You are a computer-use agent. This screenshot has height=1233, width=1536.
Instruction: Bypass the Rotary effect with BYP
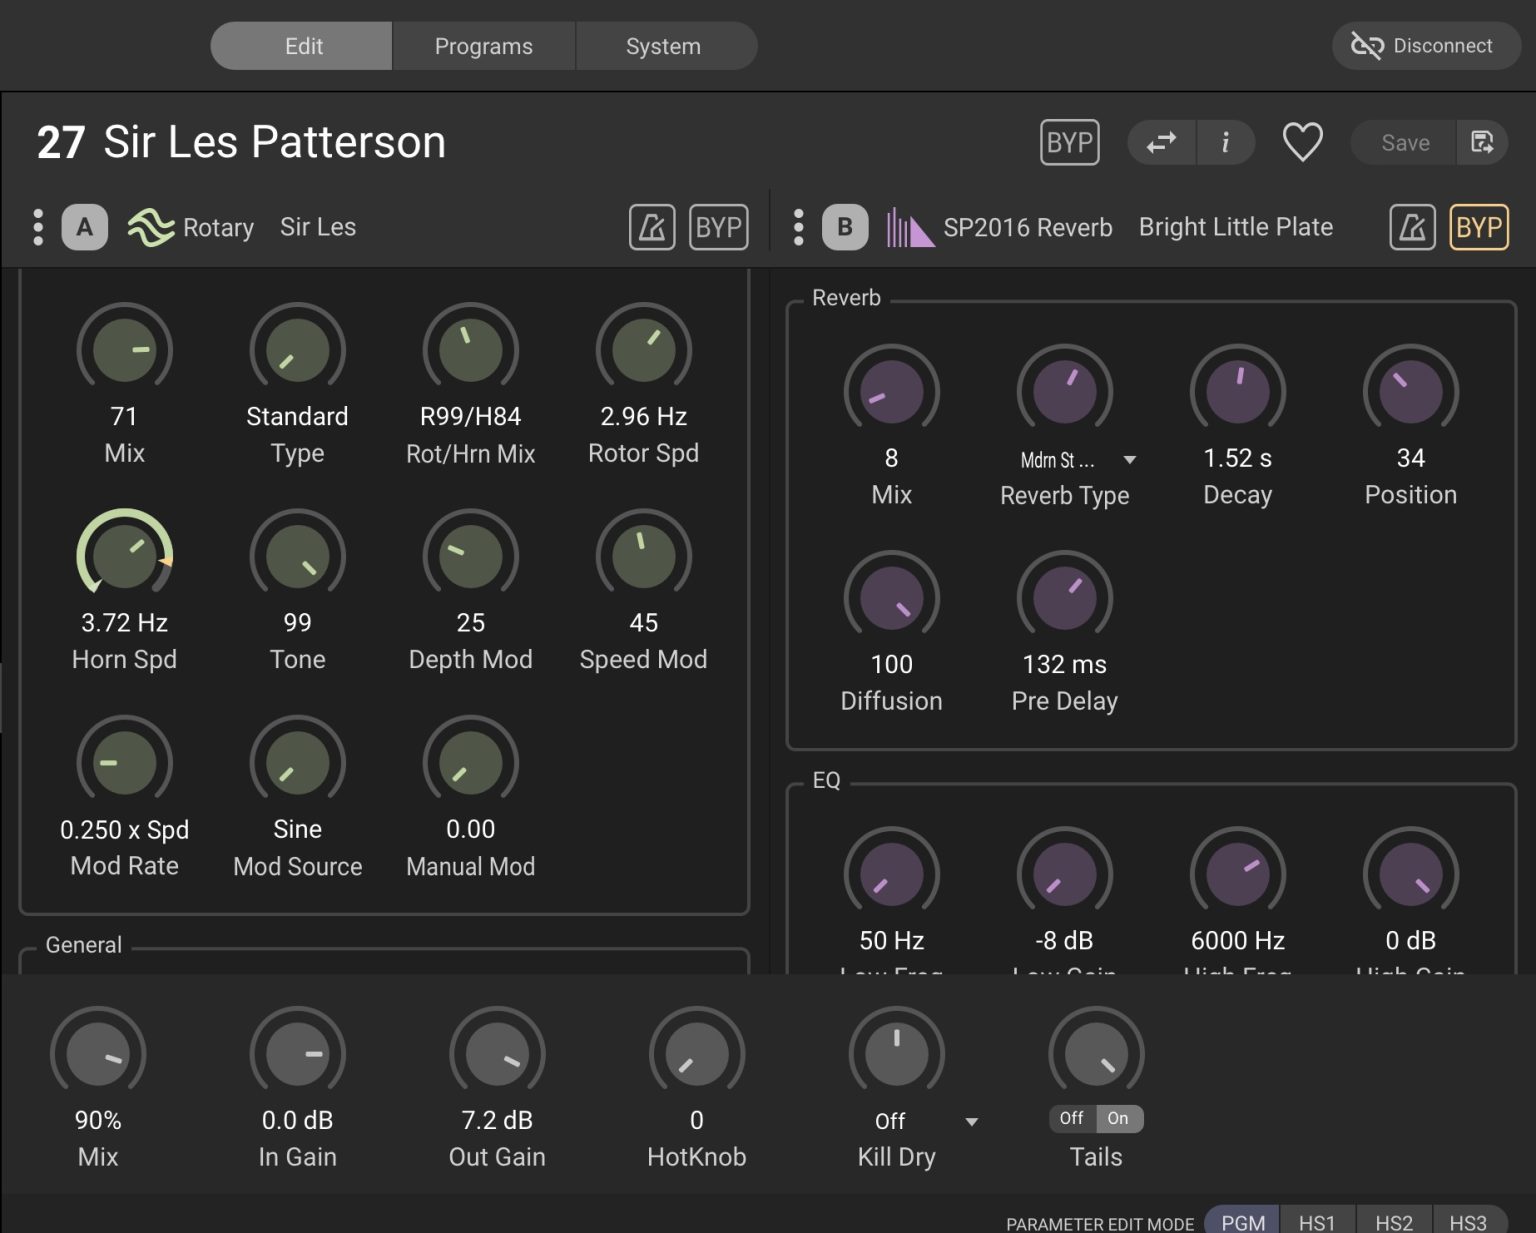[719, 227]
